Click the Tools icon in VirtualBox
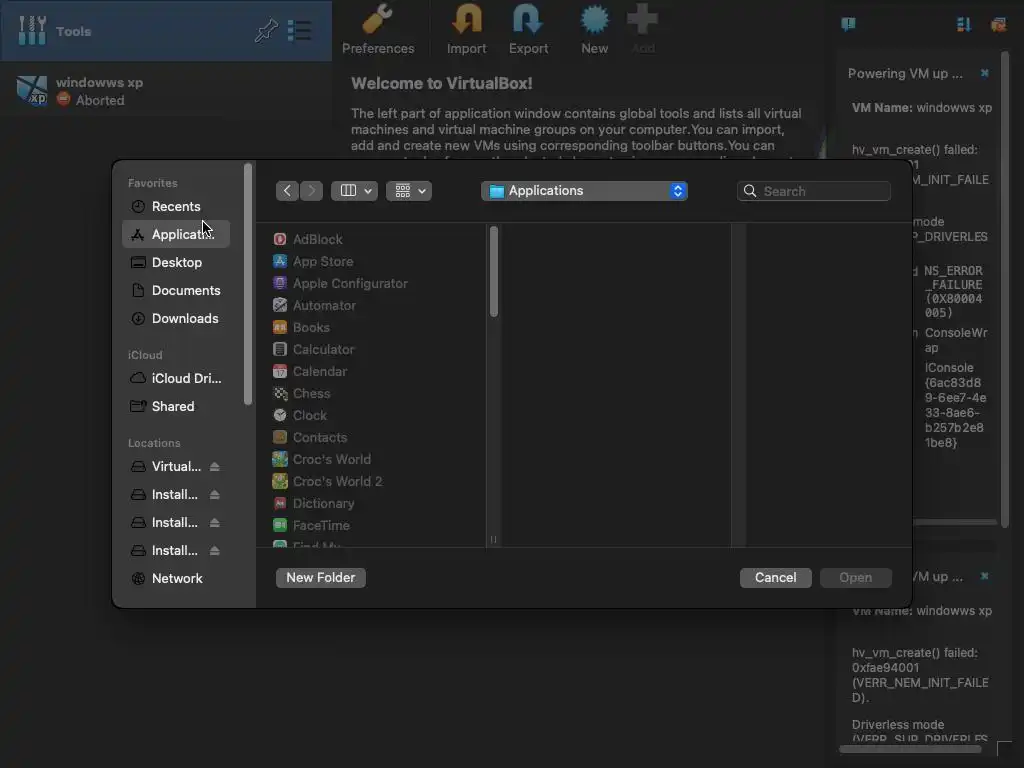Screen dimensions: 1024x768 click(31, 30)
